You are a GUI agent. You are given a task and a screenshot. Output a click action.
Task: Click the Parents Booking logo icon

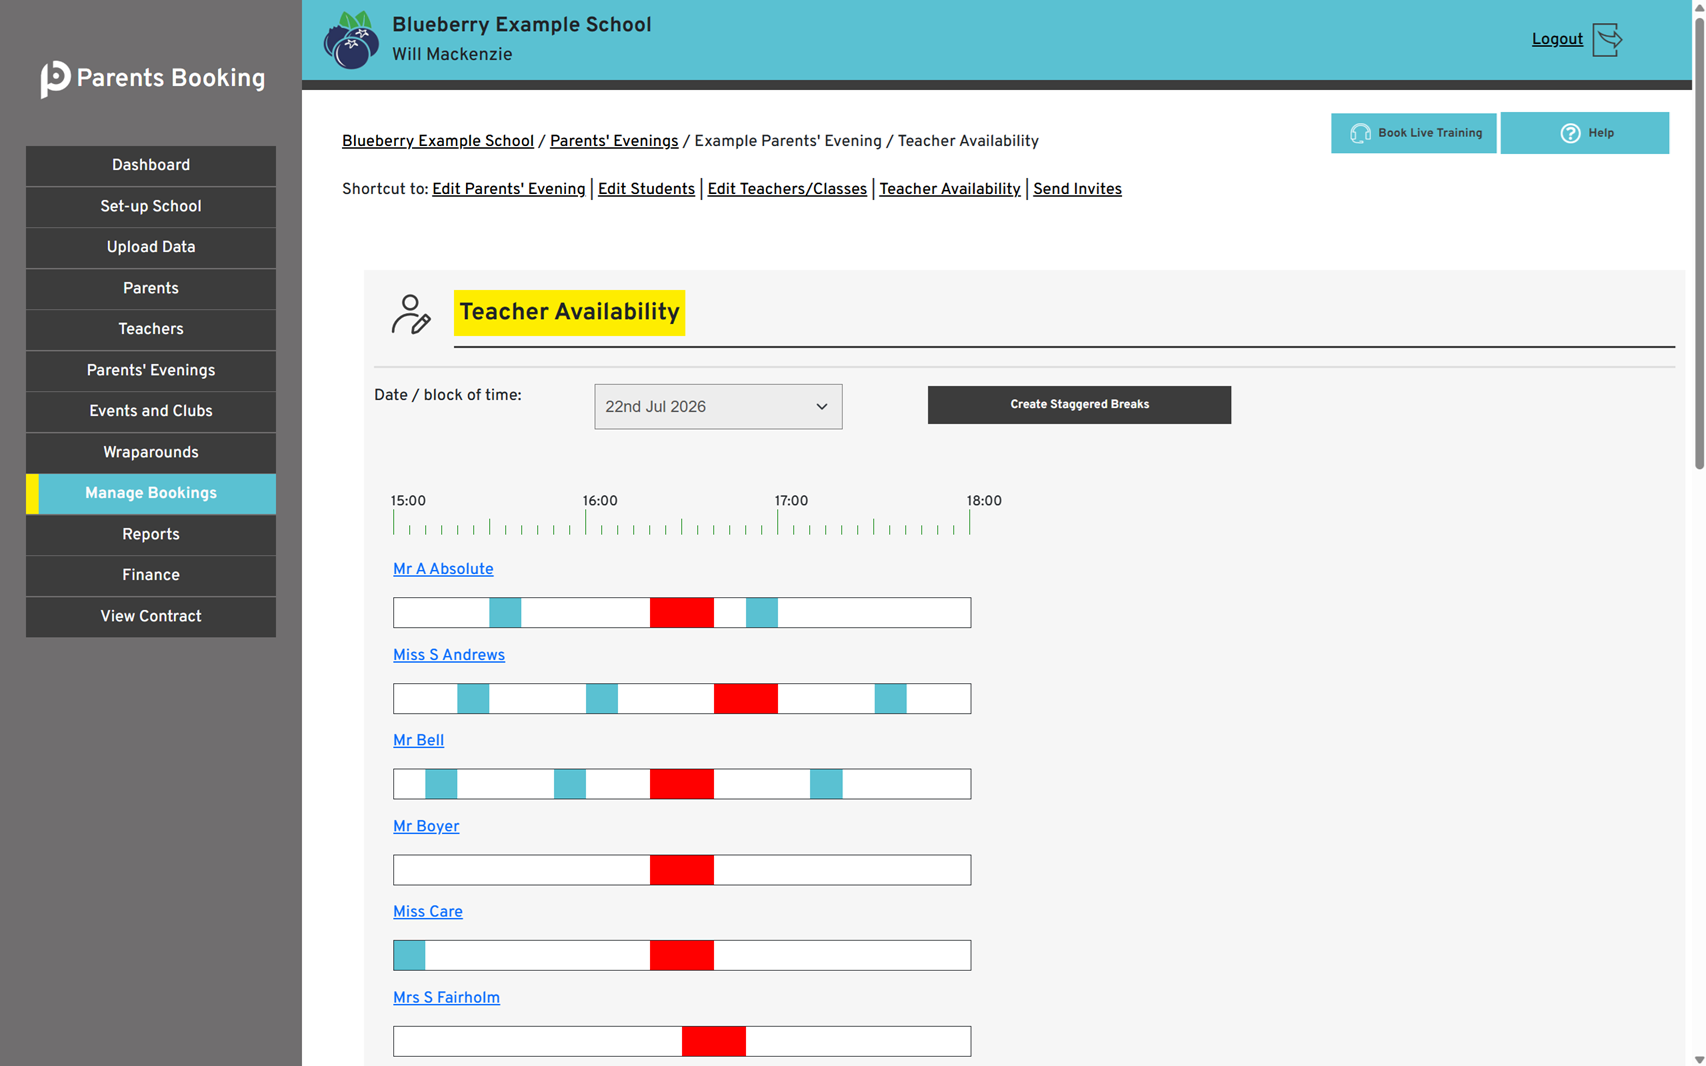(x=55, y=79)
